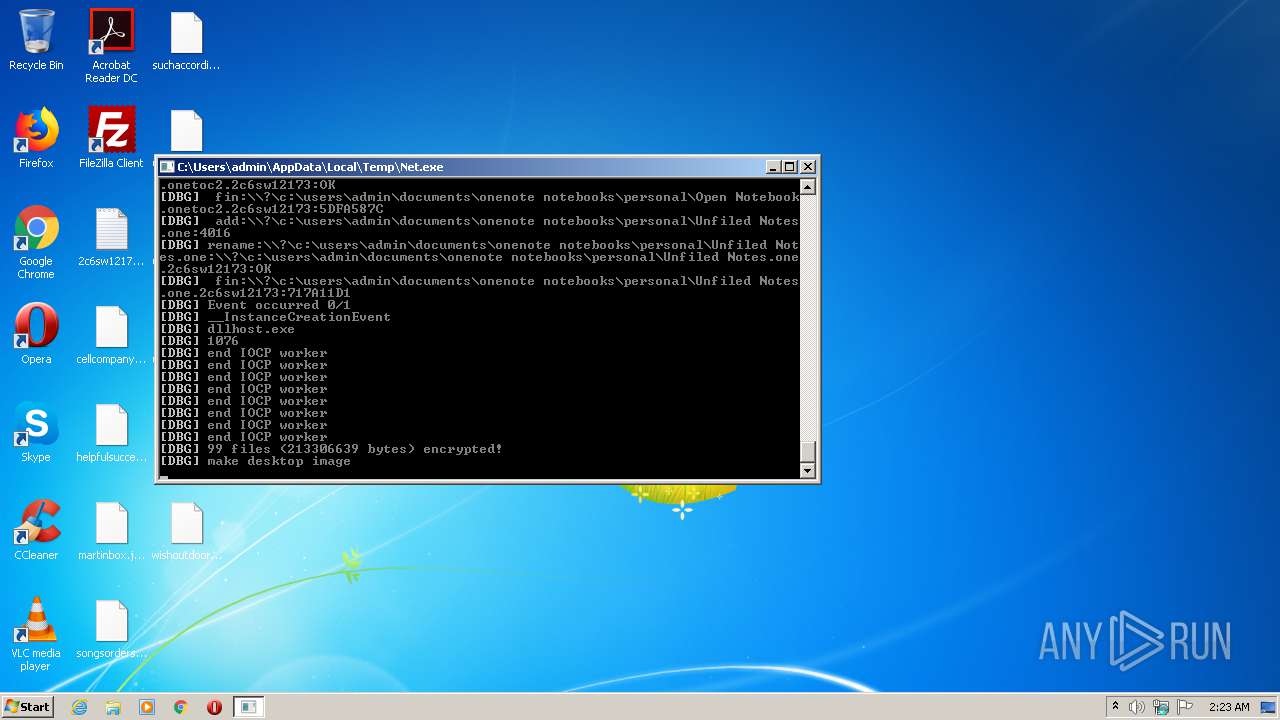The image size is (1280, 720).
Task: Select the Net.exe console taskbar button
Action: [x=248, y=707]
